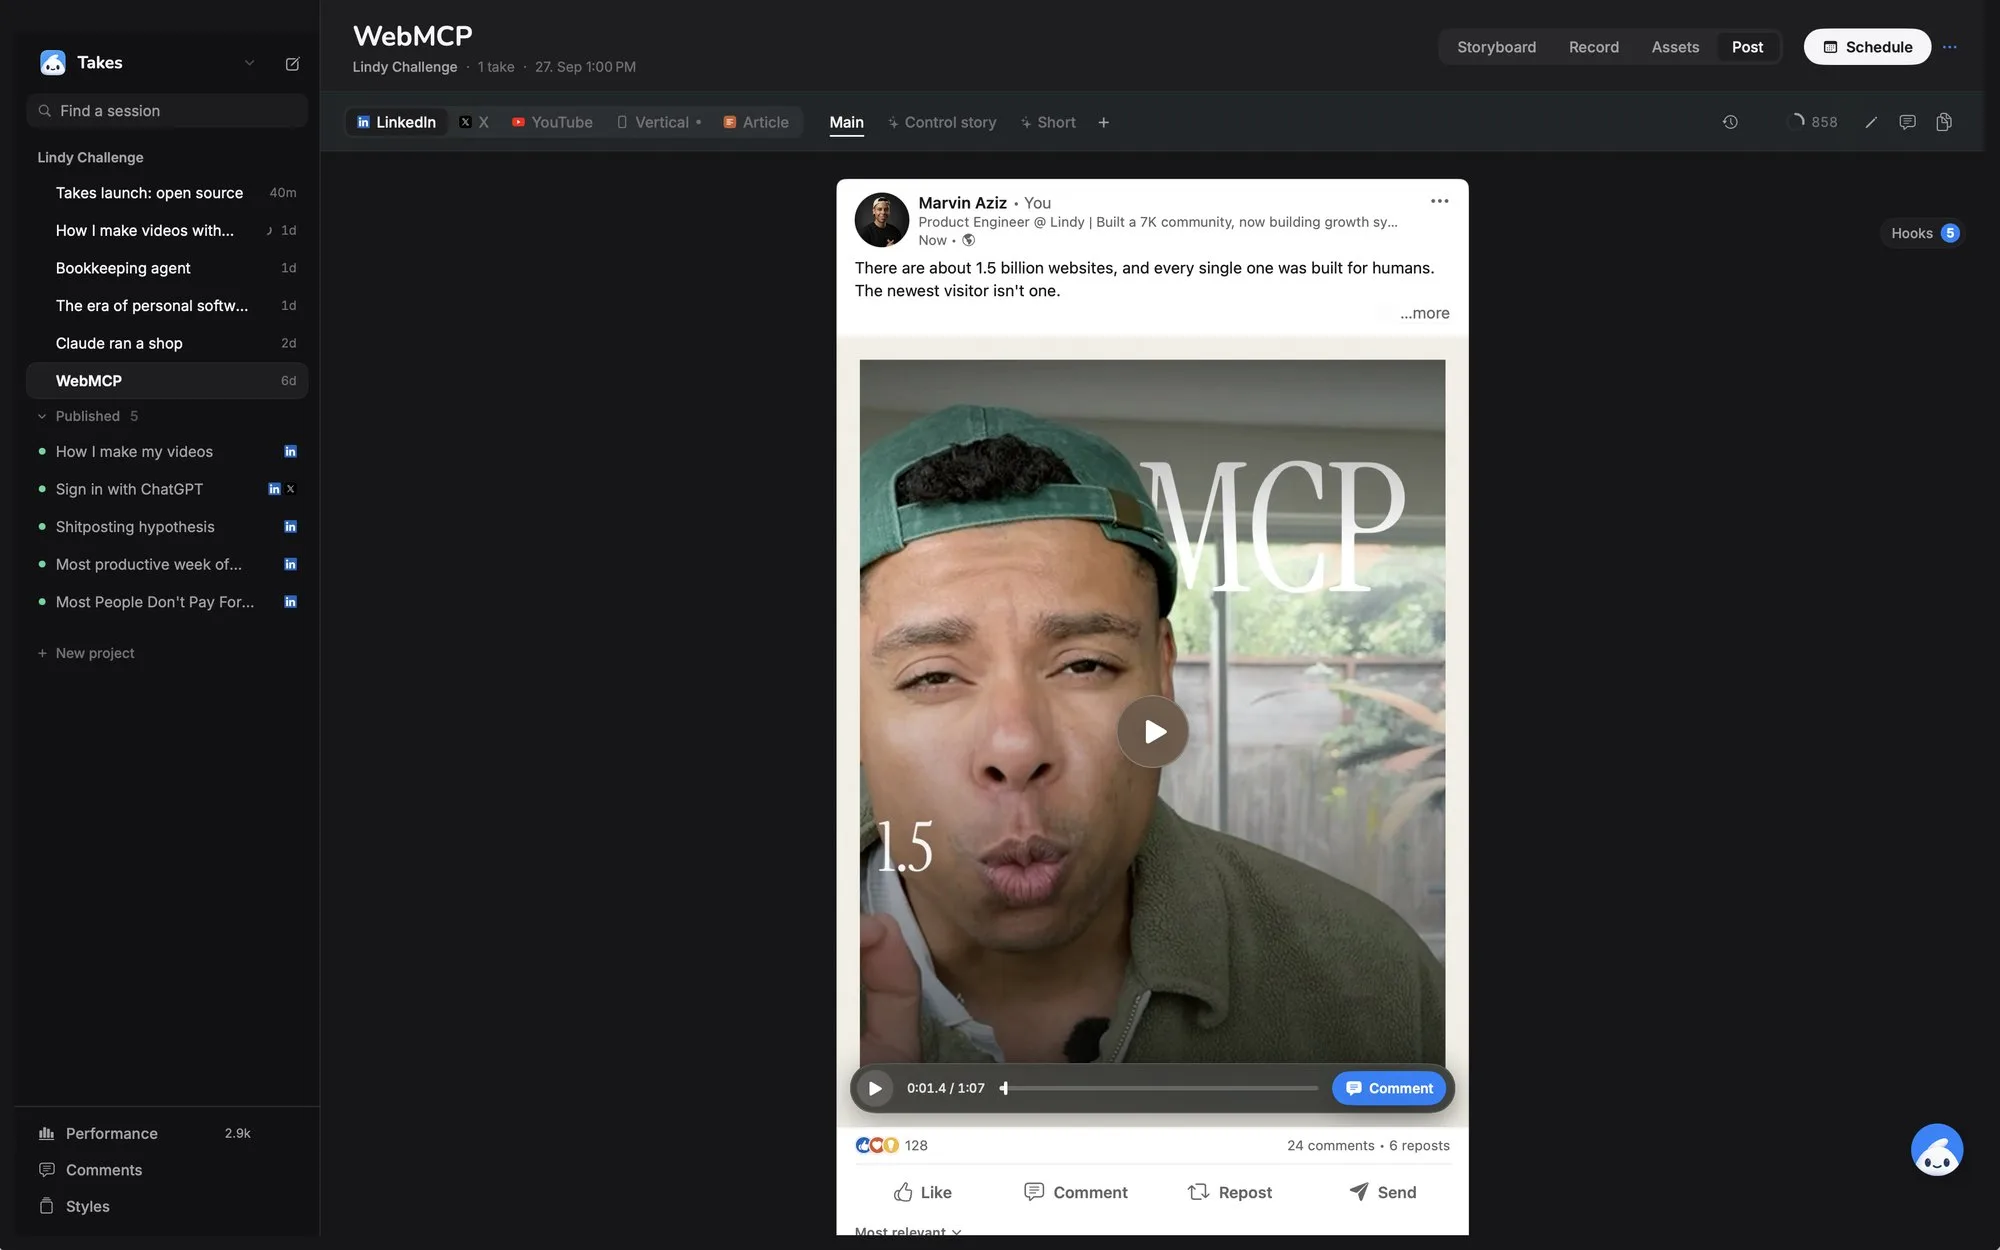Click the Comment action under the post
The height and width of the screenshot is (1250, 2000).
click(1075, 1192)
